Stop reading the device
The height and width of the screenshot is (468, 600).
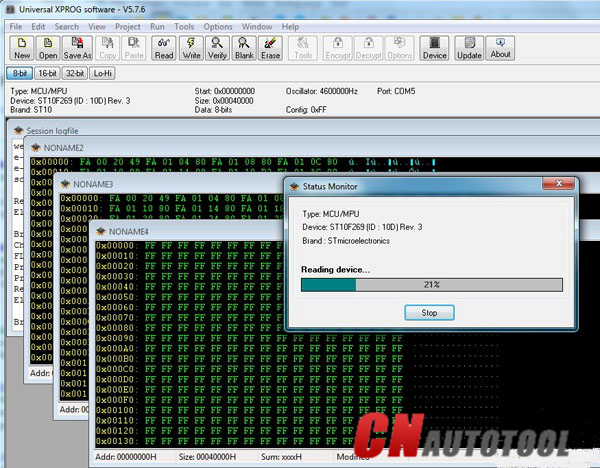coord(429,313)
